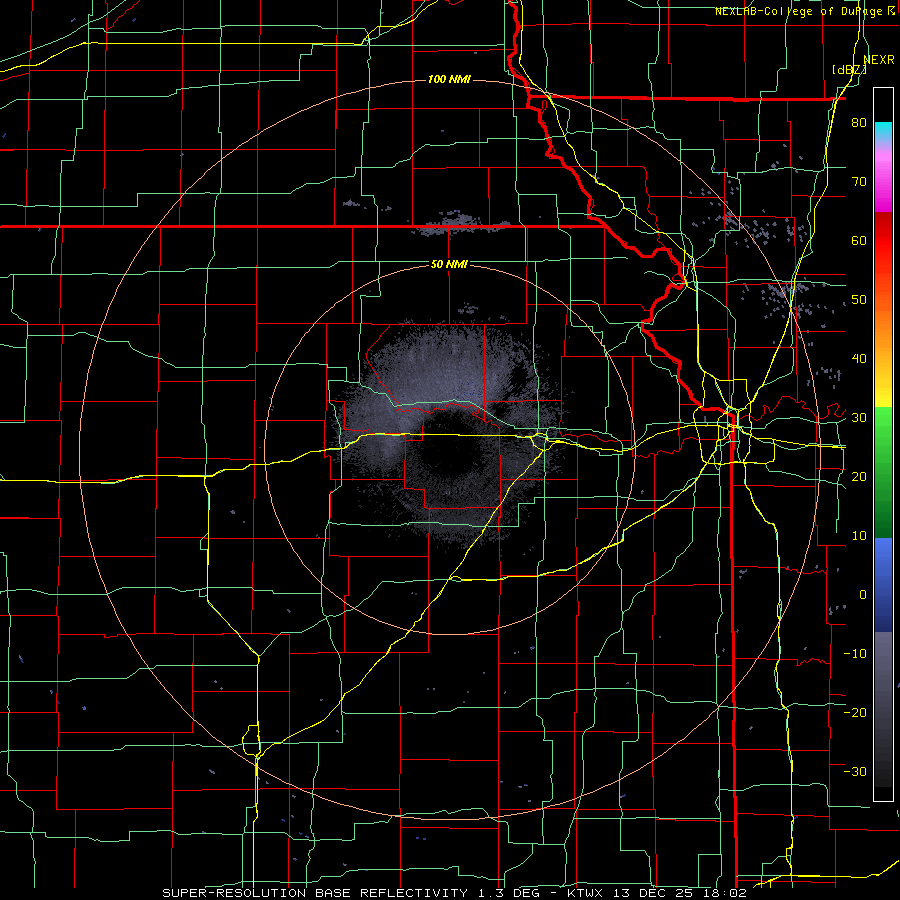Click the NEXR label at top right
Screen dimensions: 900x900
point(879,60)
